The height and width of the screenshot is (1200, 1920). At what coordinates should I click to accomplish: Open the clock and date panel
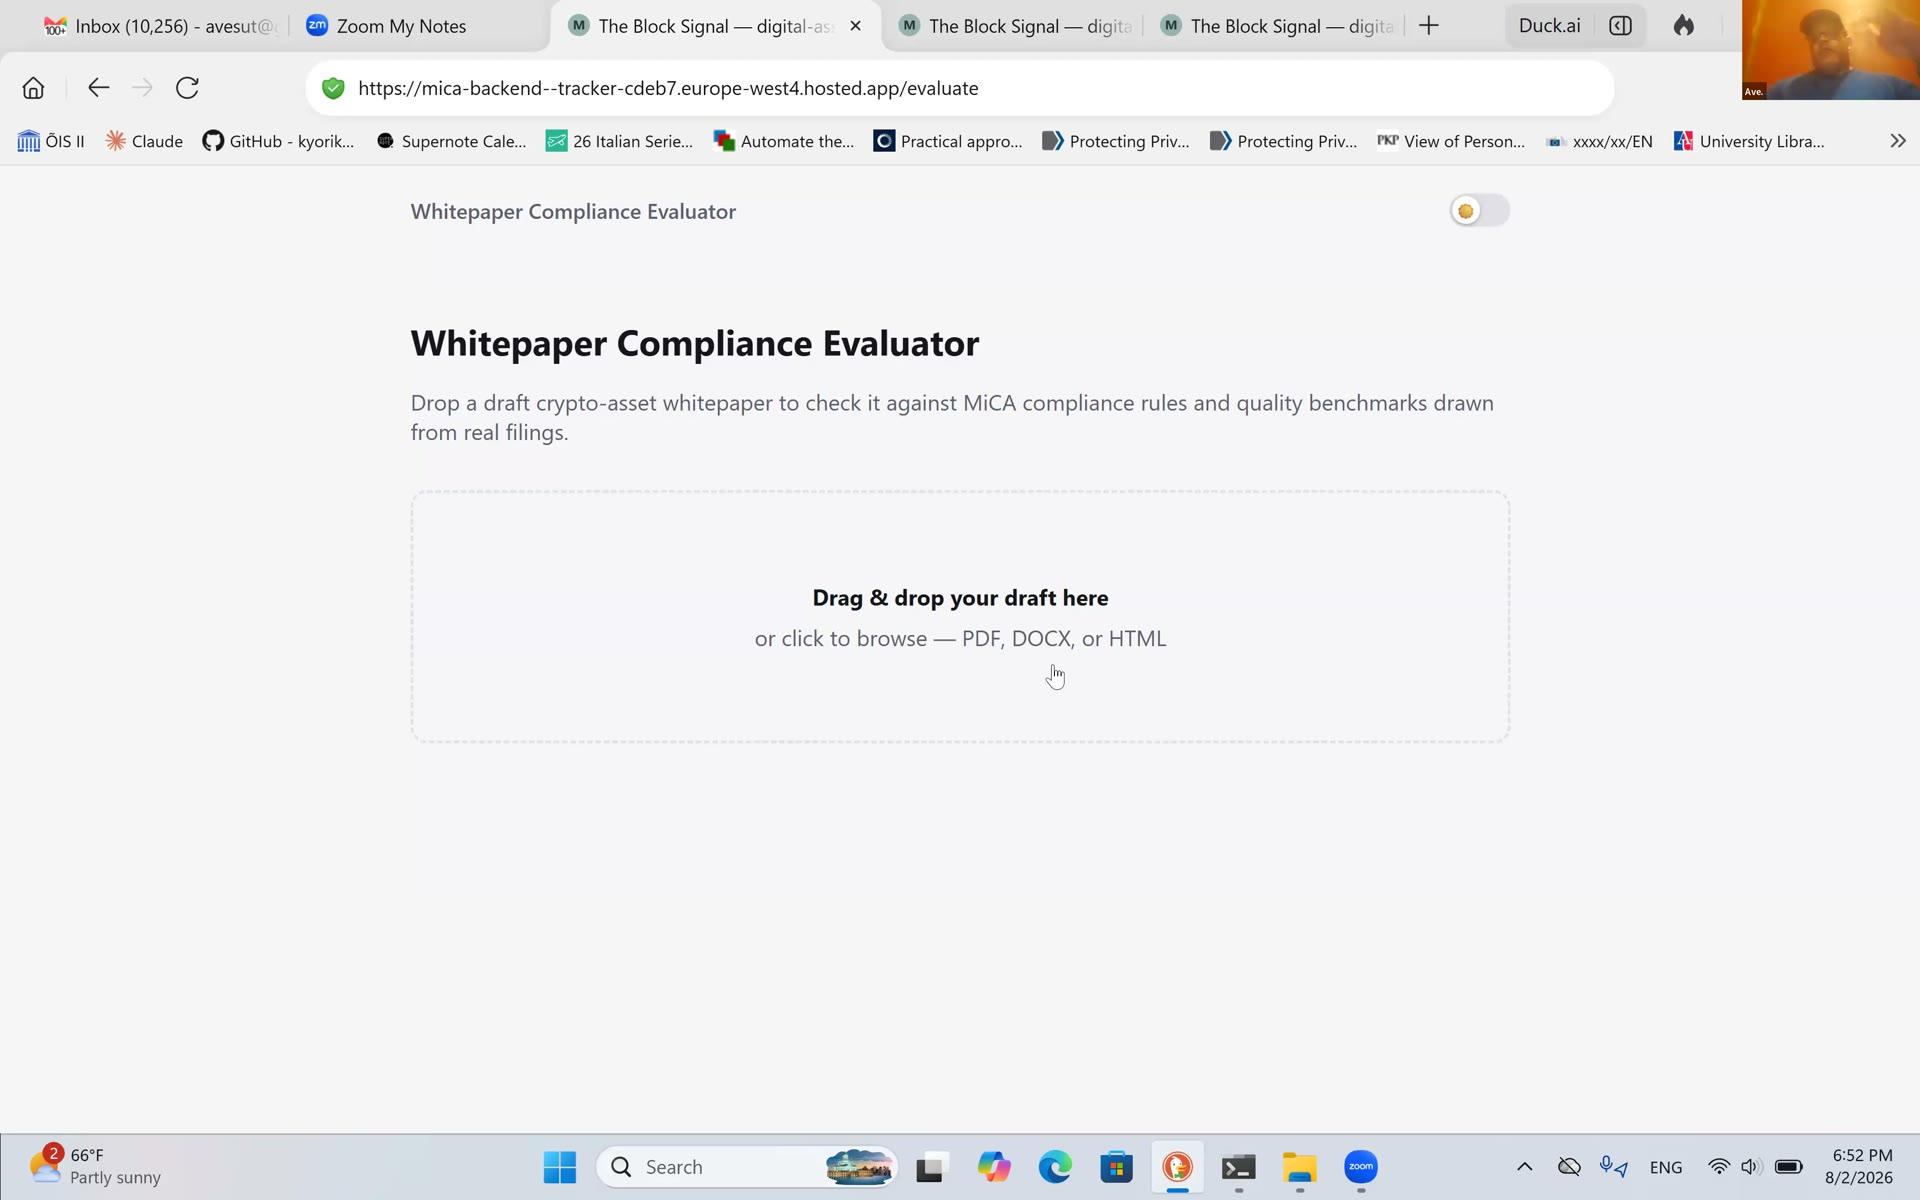(x=1860, y=1167)
